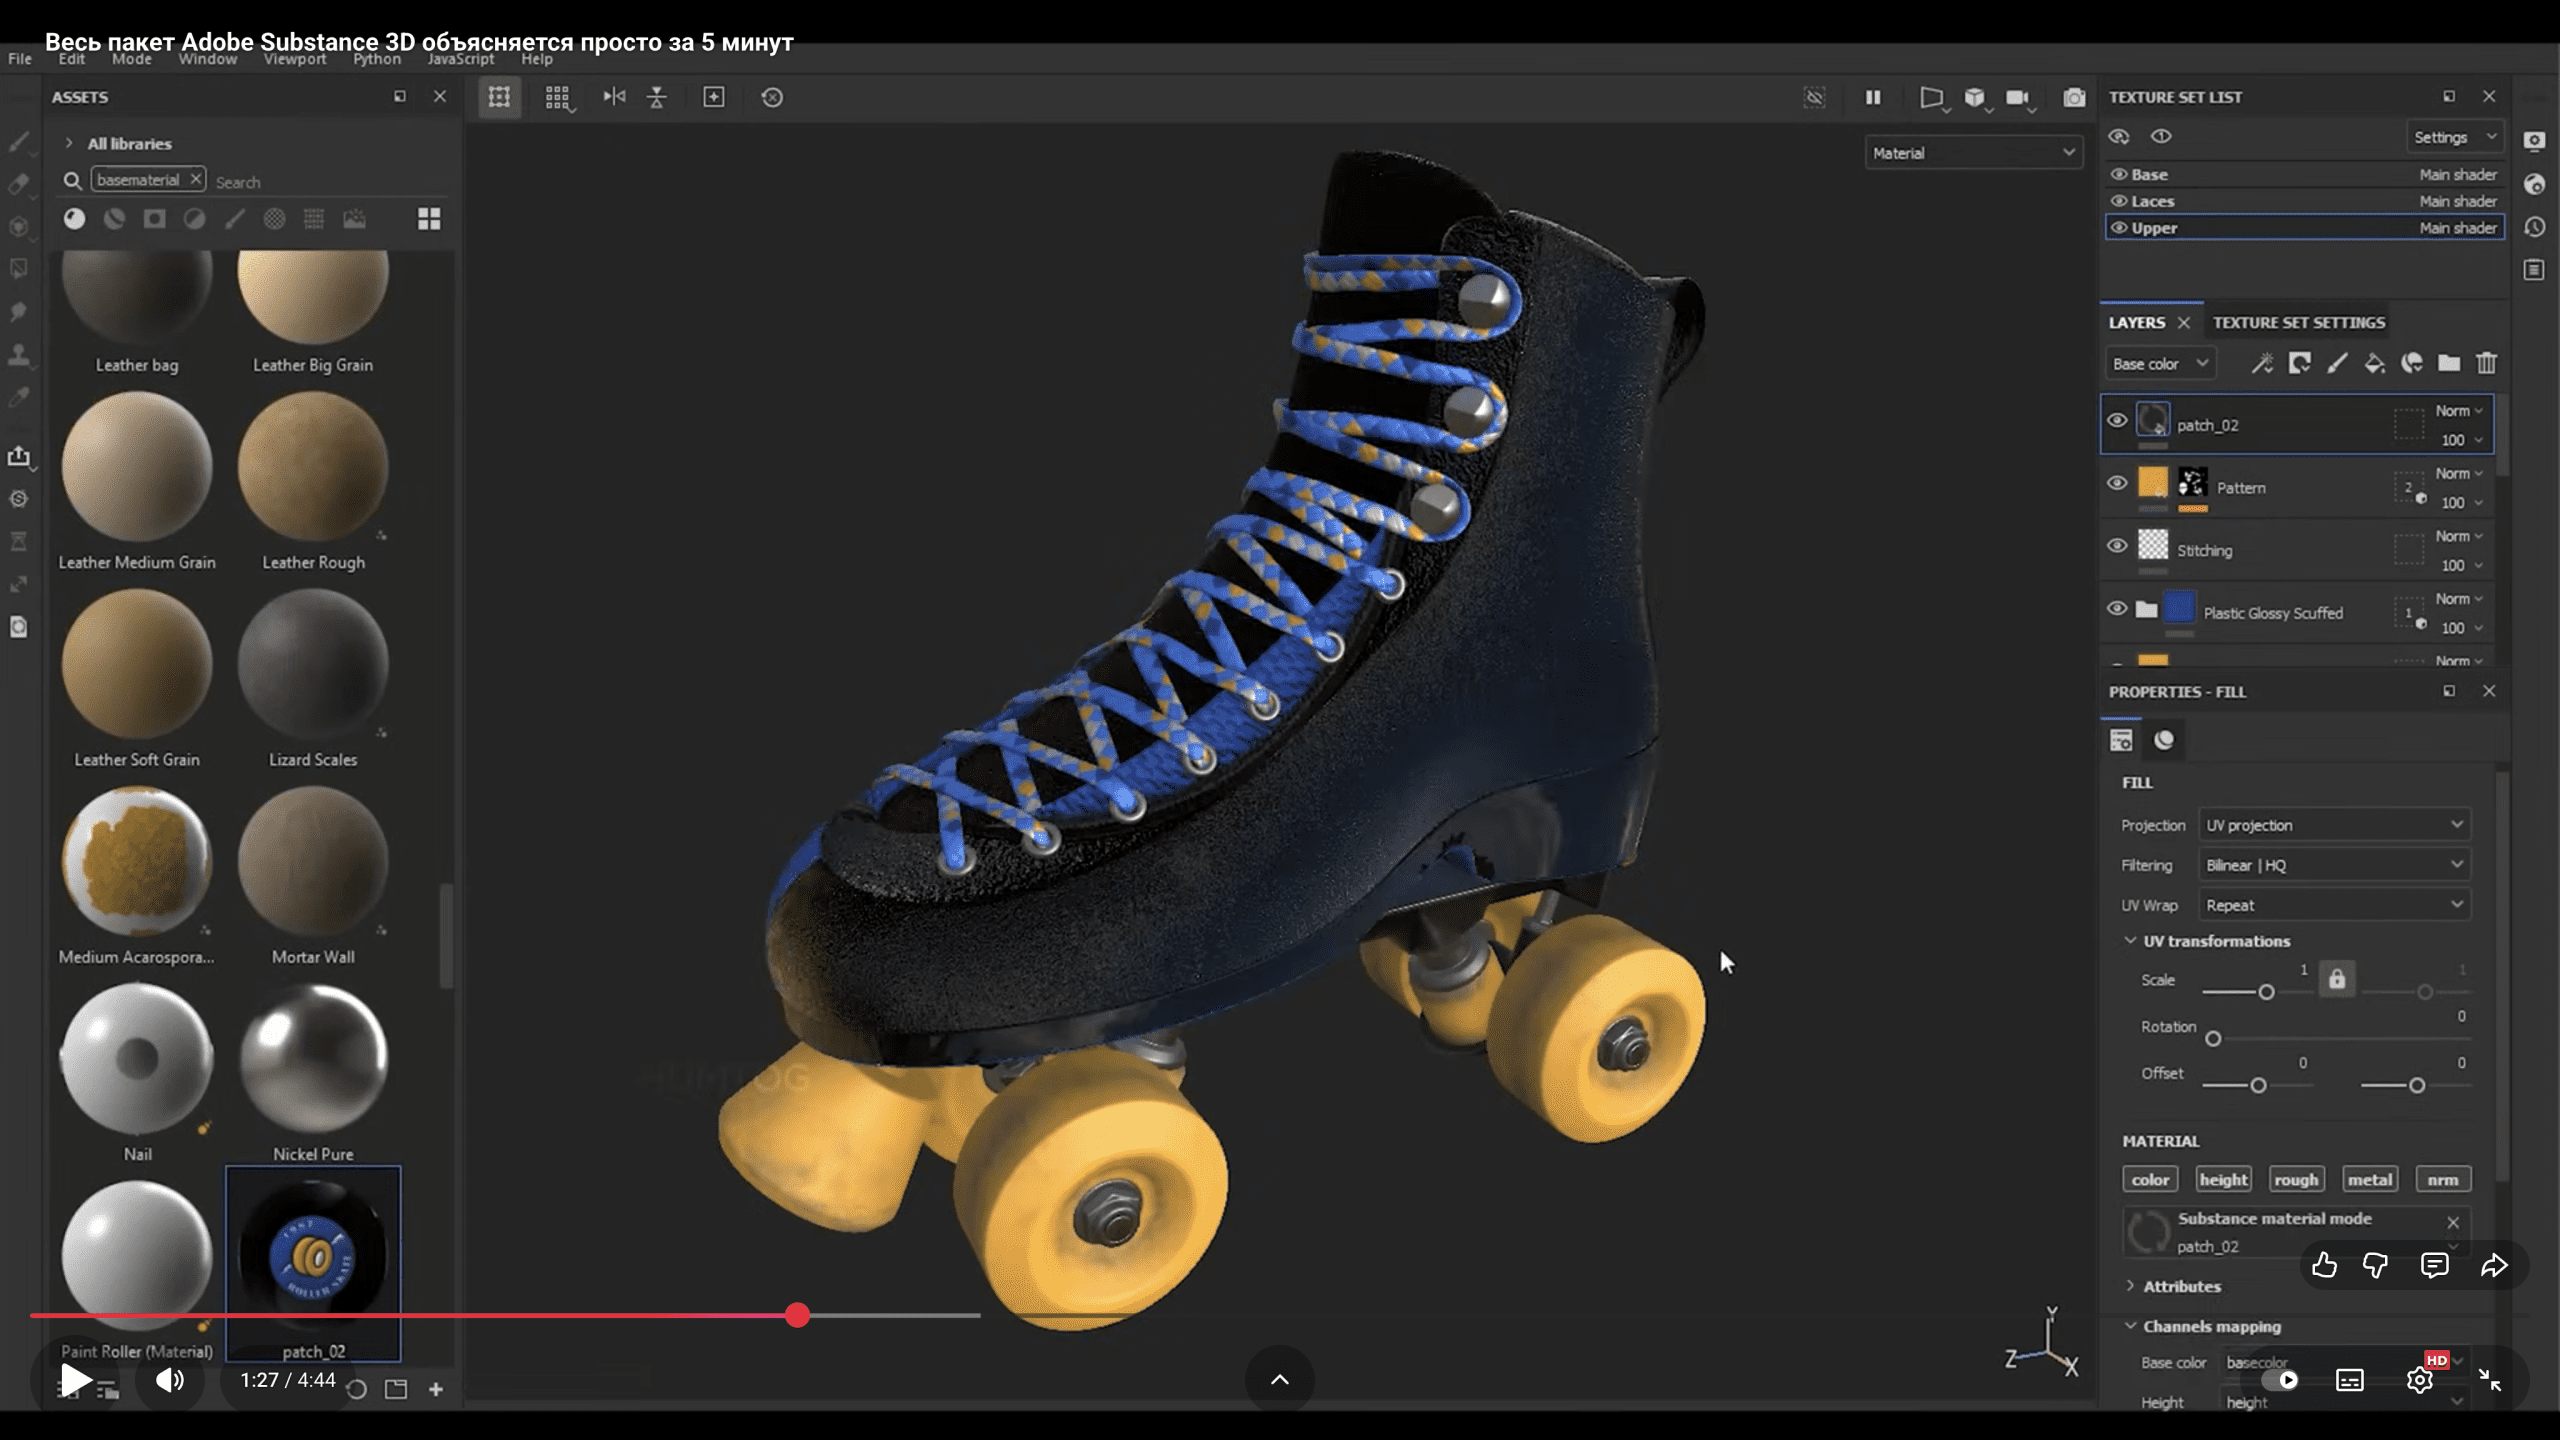Select the Leather Rough material thumbnail
The image size is (2560, 1440).
point(313,467)
